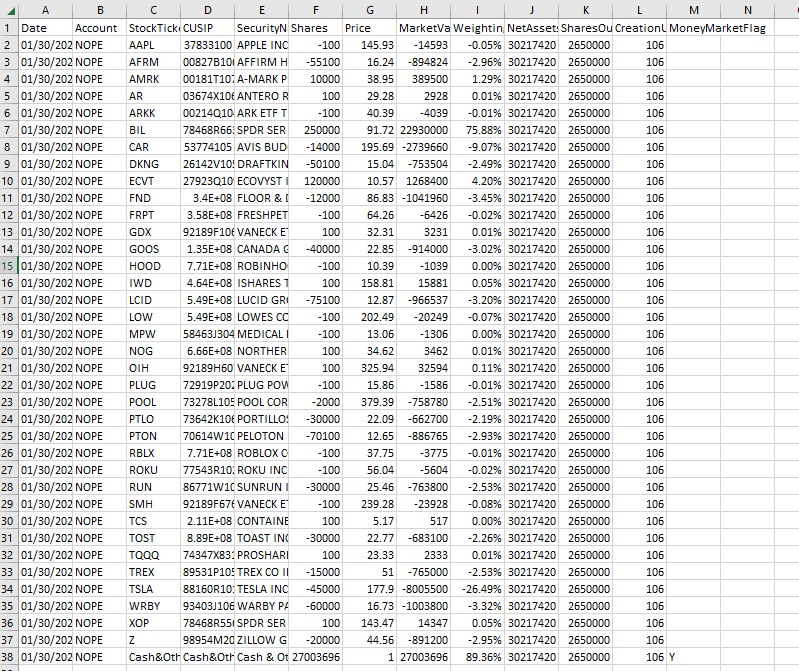This screenshot has width=799, height=671.
Task: Select the ARKK ticker cell
Action: point(153,113)
